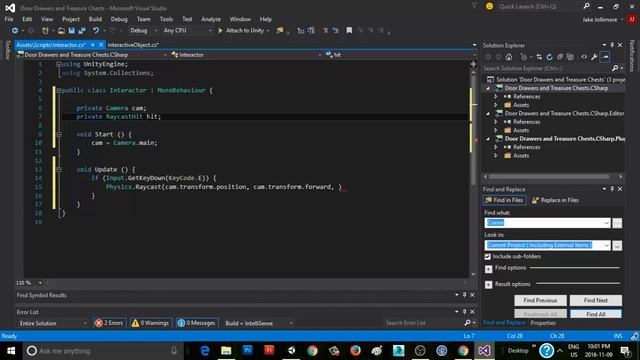The width and height of the screenshot is (640, 360).
Task: Open the Analyze menu
Action: click(211, 19)
